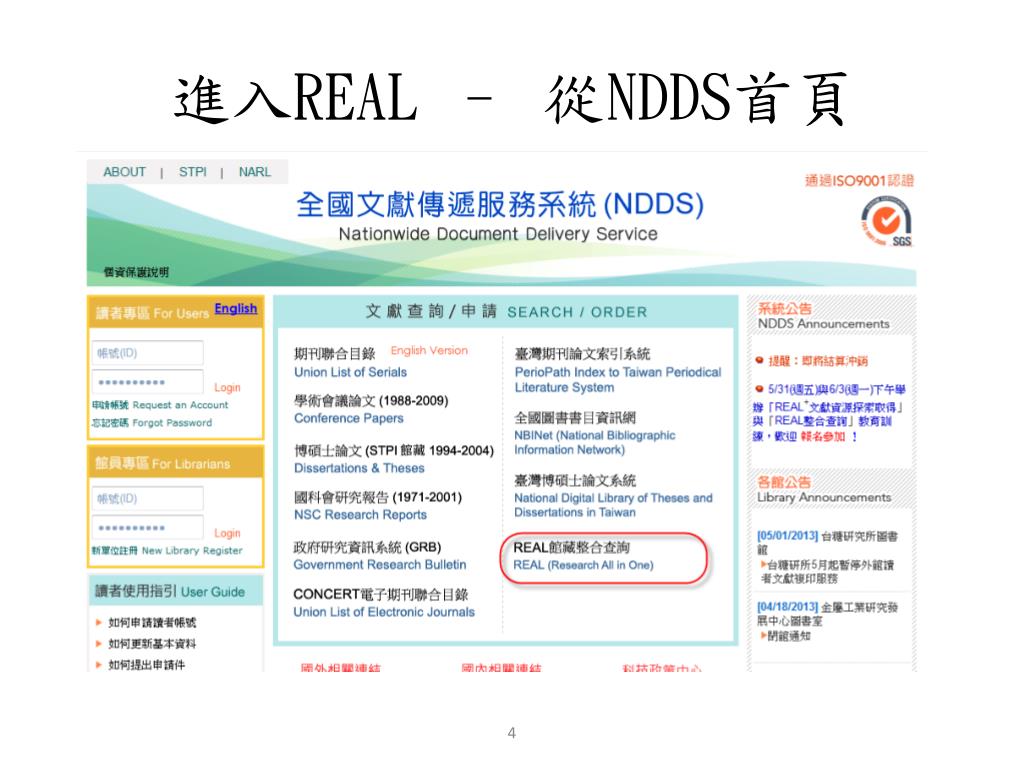Open the 04/18/2013 金屬工業研究發展中心 announcement
Screen dimensions: 1024x768
point(827,614)
